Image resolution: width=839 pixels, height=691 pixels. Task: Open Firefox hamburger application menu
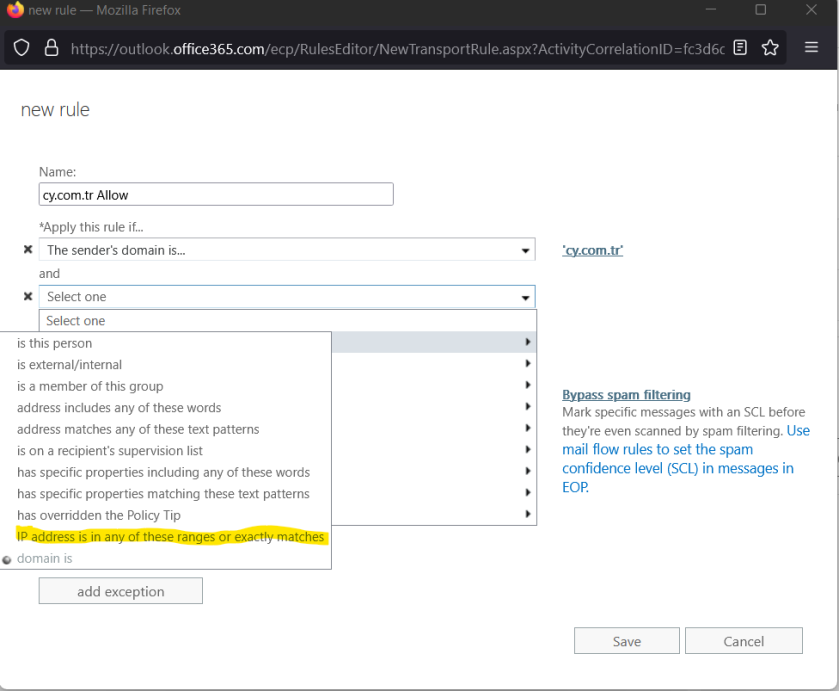811,48
